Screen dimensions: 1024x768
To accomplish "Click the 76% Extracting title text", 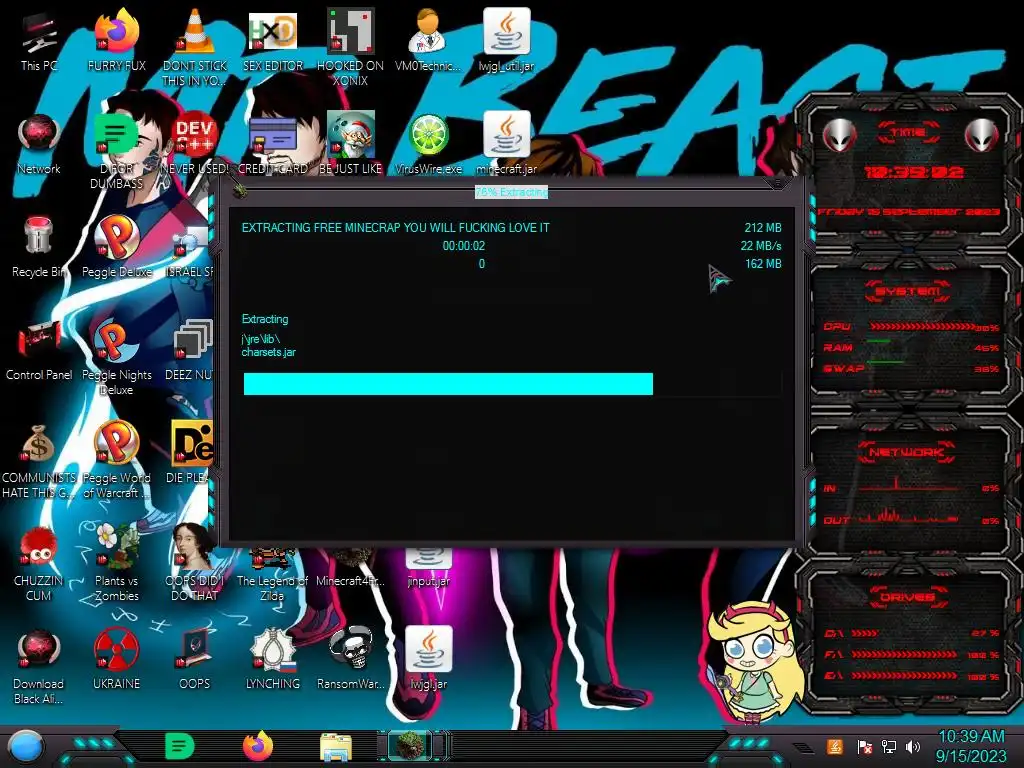I will pos(511,192).
